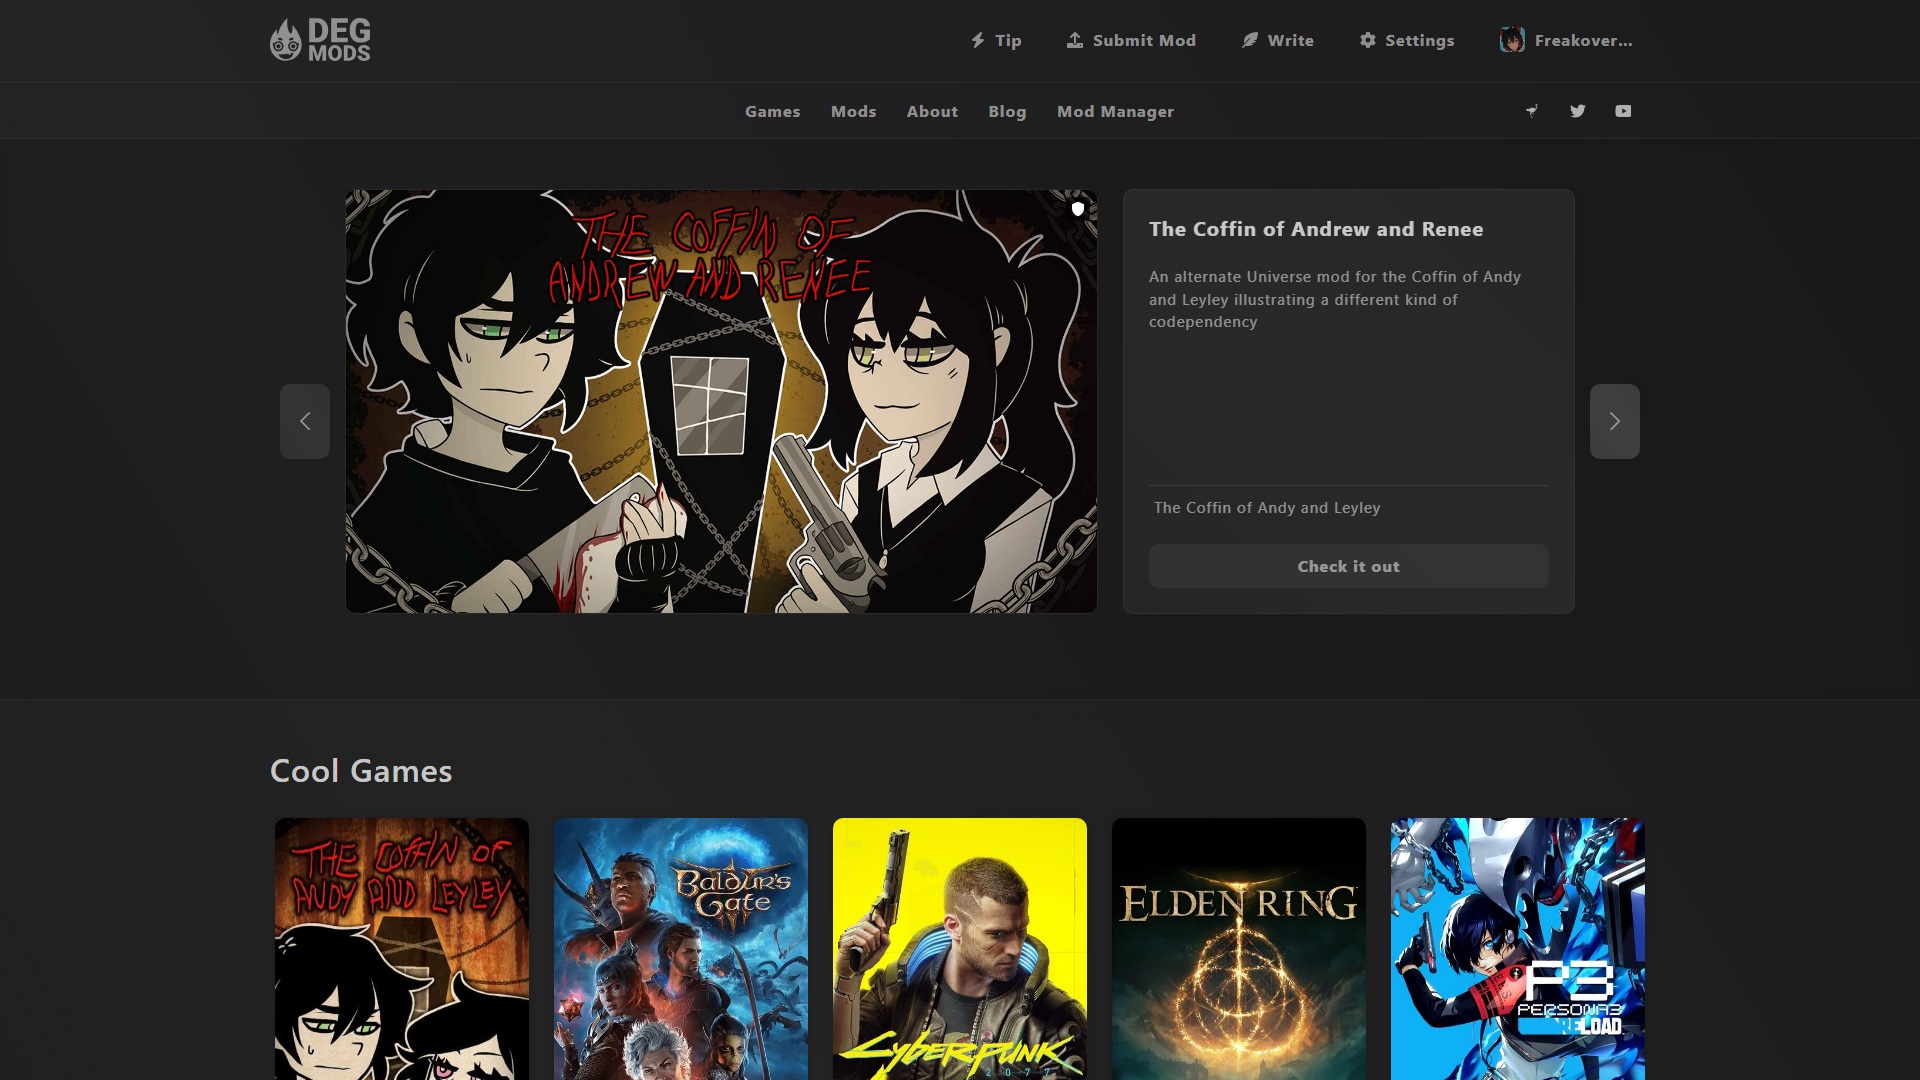The image size is (1920, 1080).
Task: Open the Twitter social link
Action: click(1577, 111)
